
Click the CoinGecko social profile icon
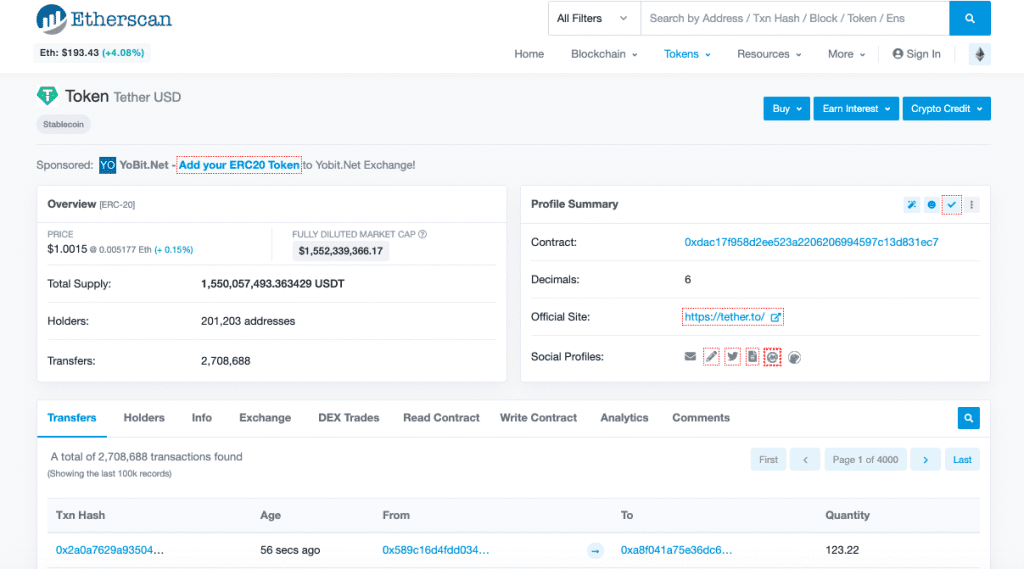tap(794, 357)
